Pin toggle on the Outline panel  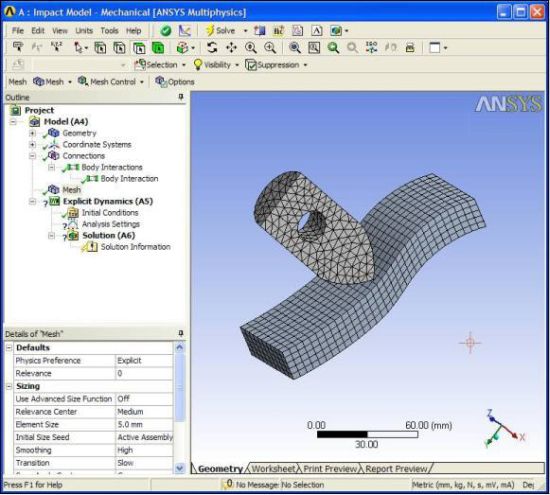tap(181, 97)
